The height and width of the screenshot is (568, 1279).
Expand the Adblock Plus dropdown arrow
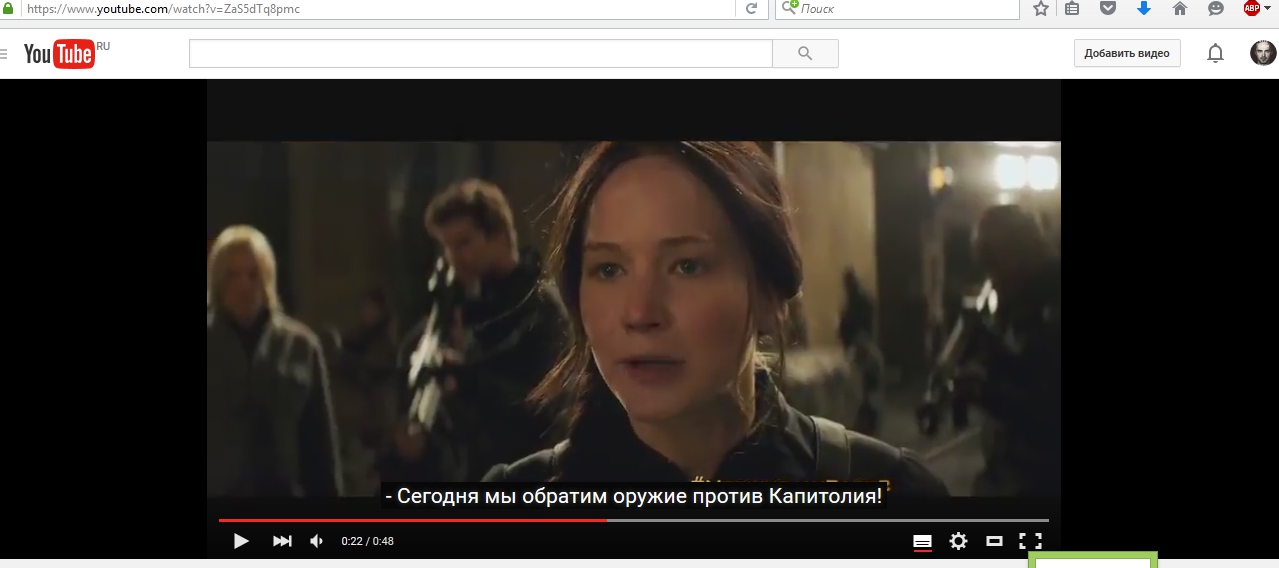coord(1267,8)
